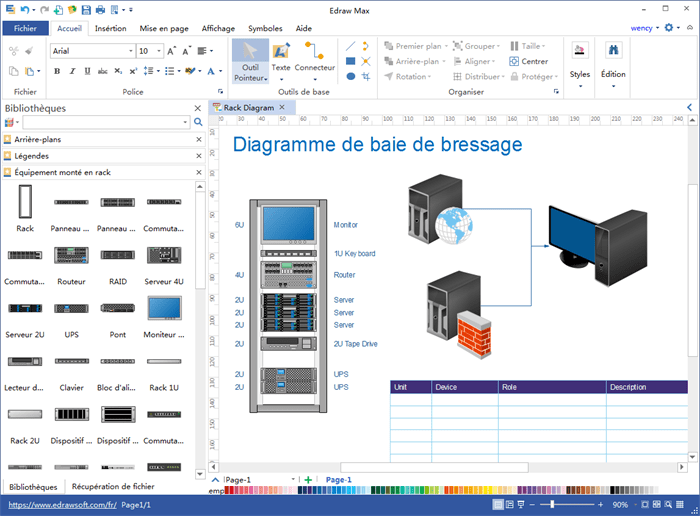Expand the Styles gallery
The image size is (700, 516).
(579, 65)
